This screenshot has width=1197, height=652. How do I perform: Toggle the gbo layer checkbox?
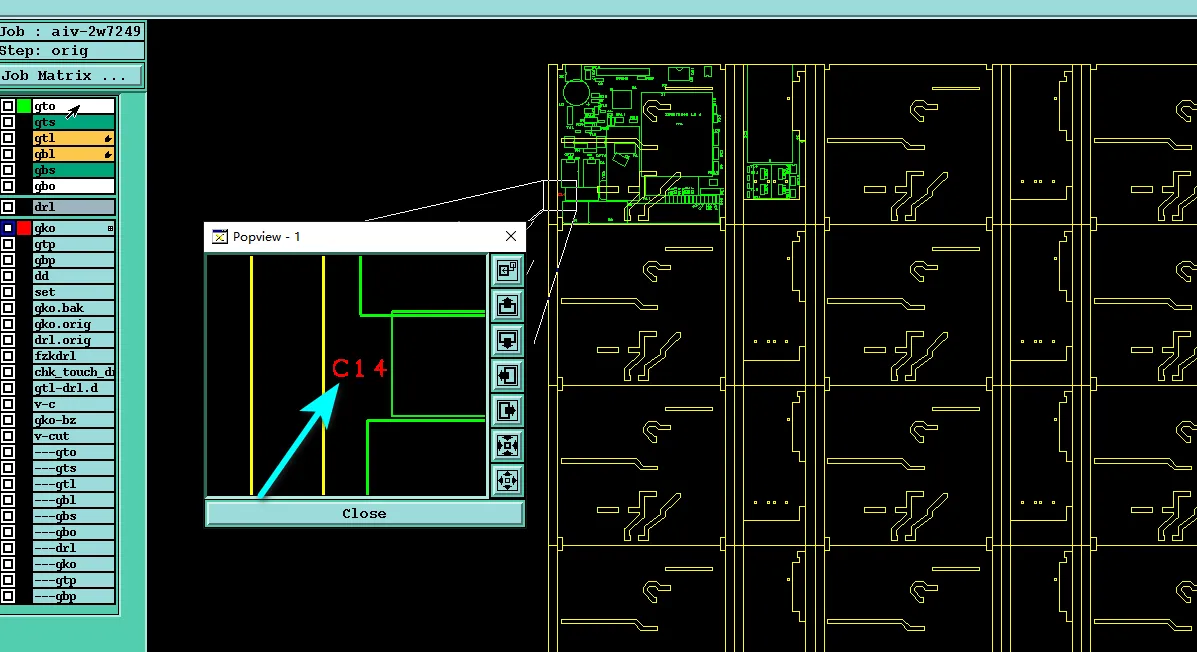[x=8, y=186]
